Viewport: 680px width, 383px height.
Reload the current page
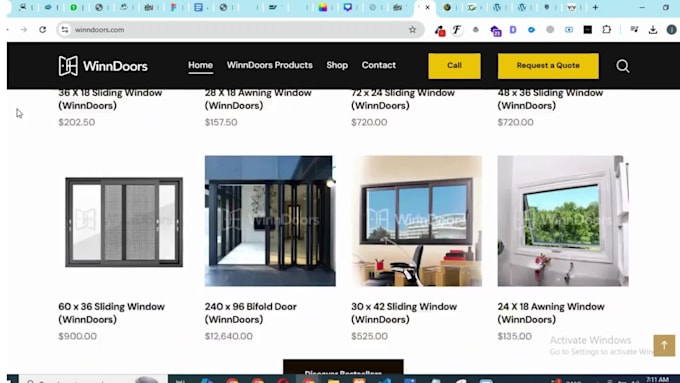[x=42, y=29]
